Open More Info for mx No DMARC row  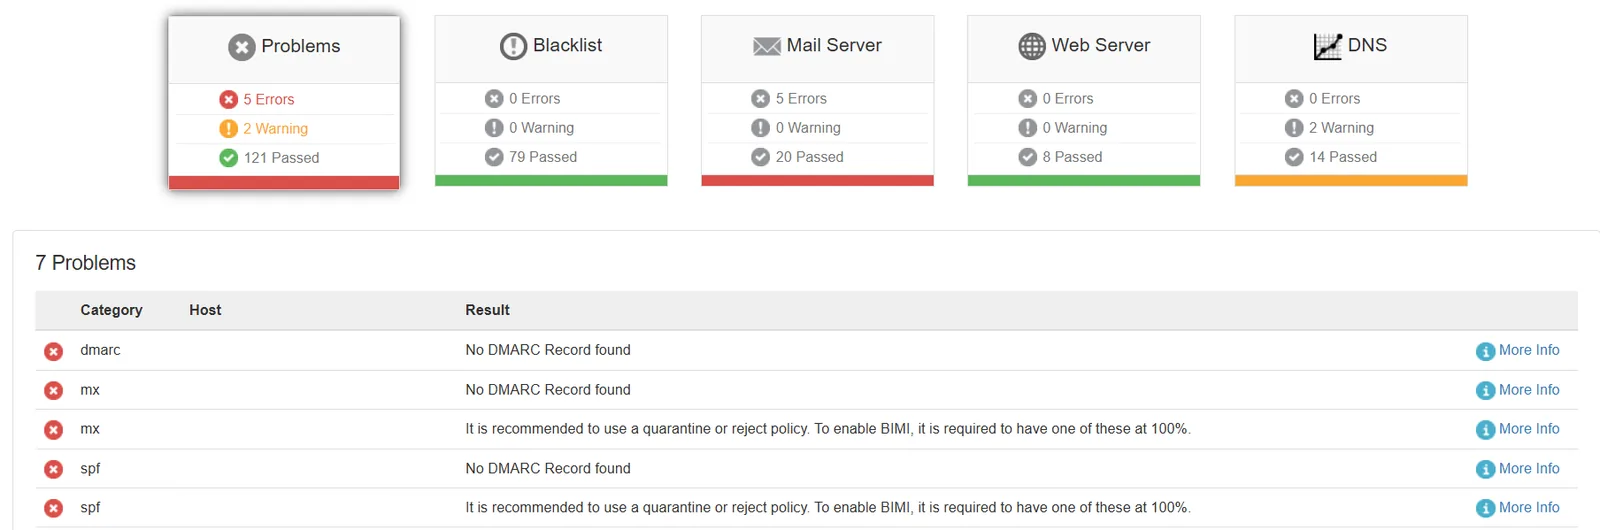tap(1518, 390)
